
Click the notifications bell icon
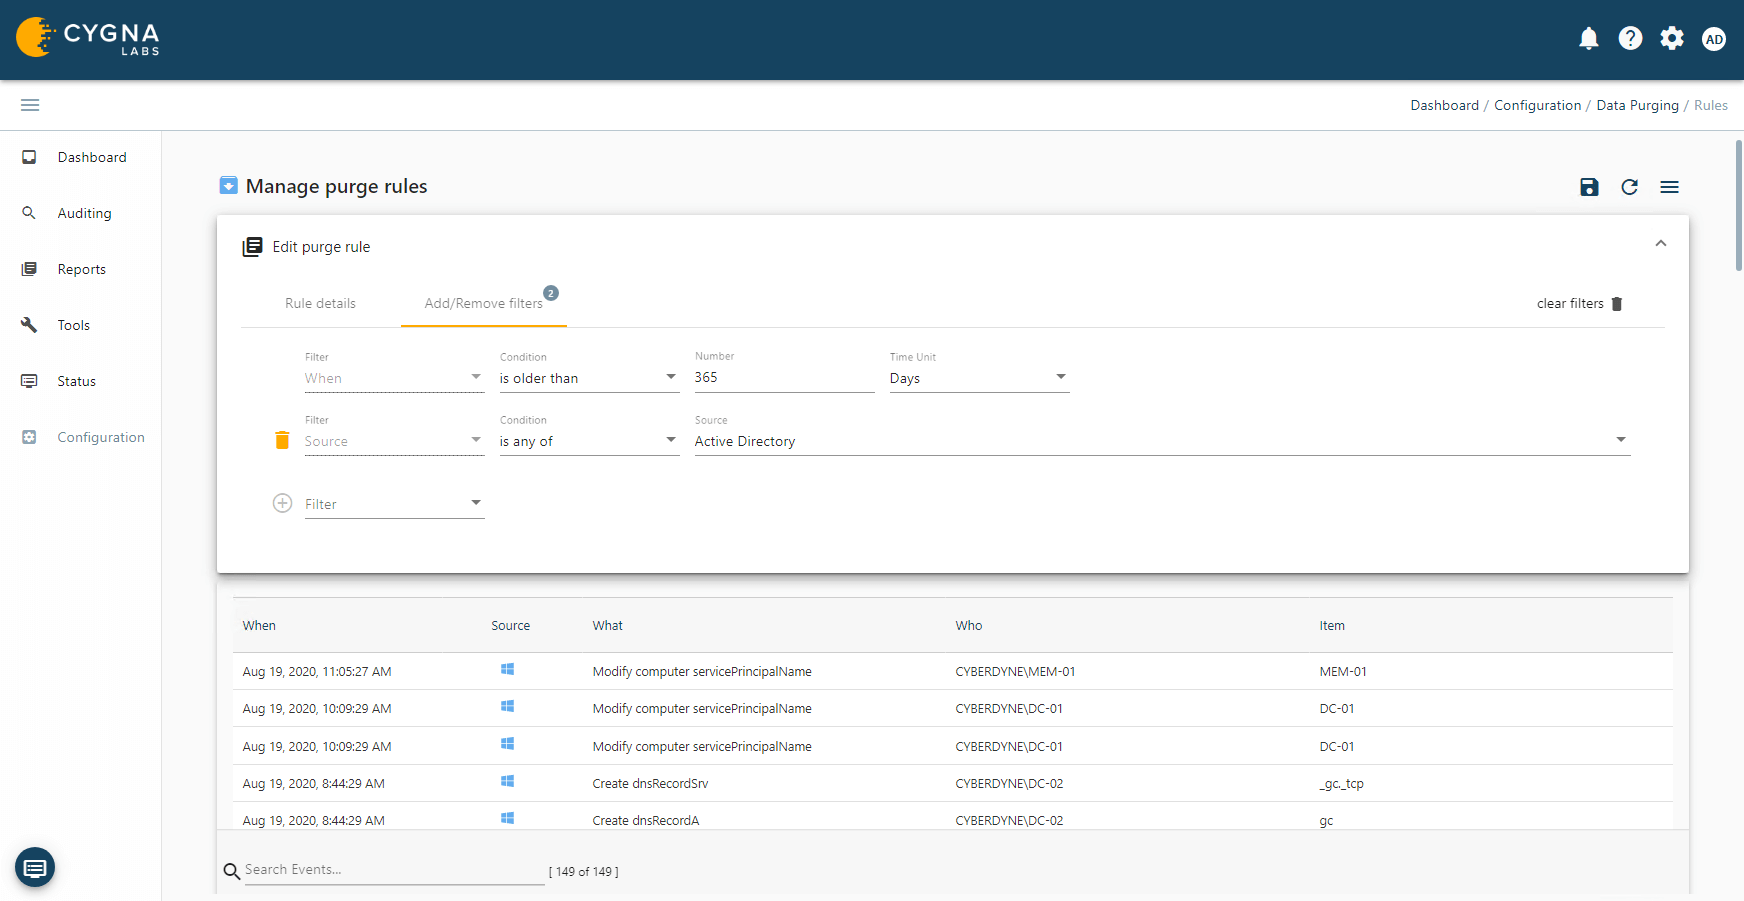click(x=1588, y=39)
